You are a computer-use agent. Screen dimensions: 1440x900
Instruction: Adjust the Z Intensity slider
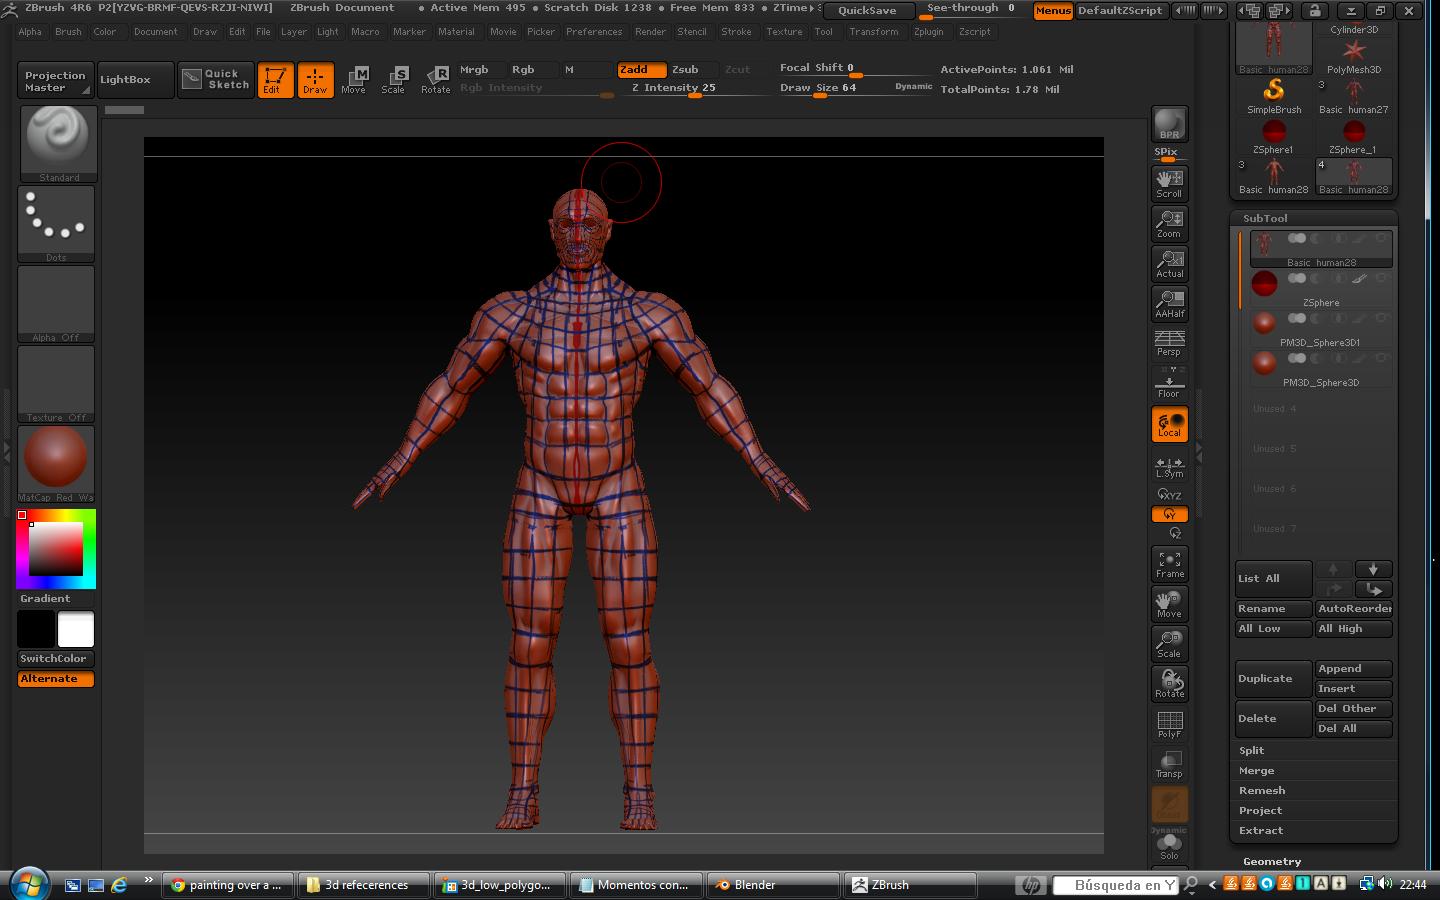(x=694, y=89)
